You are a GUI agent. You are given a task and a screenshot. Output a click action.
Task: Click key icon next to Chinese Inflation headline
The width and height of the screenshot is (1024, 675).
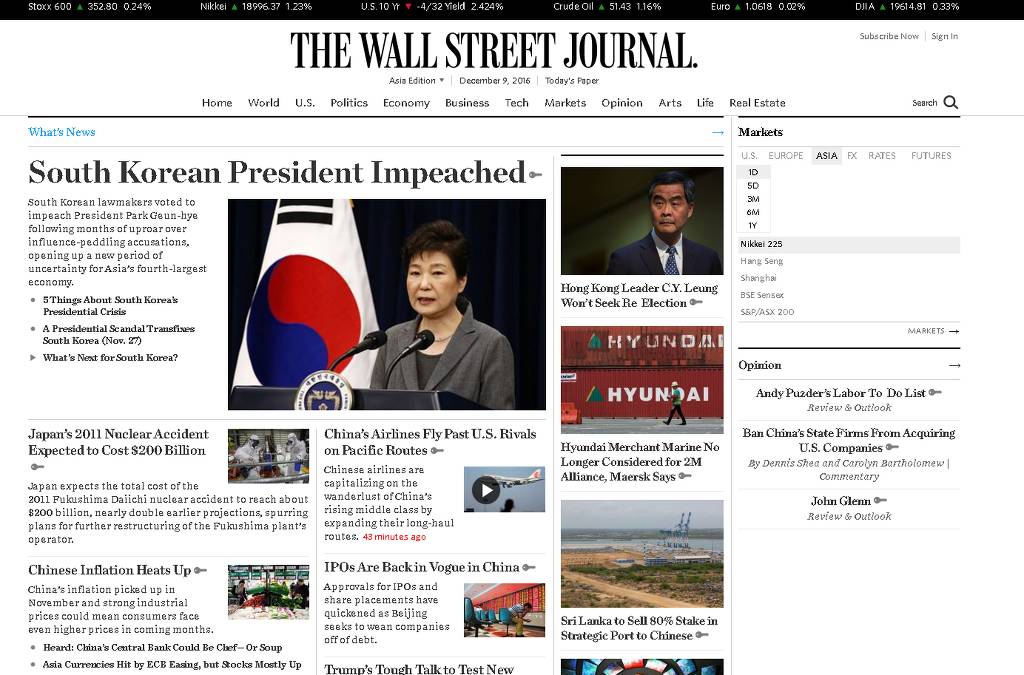[x=200, y=571]
